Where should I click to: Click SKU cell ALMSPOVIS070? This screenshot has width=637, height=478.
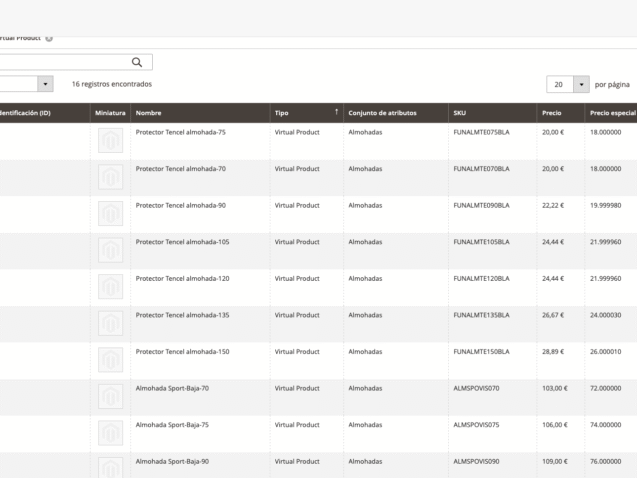pos(476,388)
